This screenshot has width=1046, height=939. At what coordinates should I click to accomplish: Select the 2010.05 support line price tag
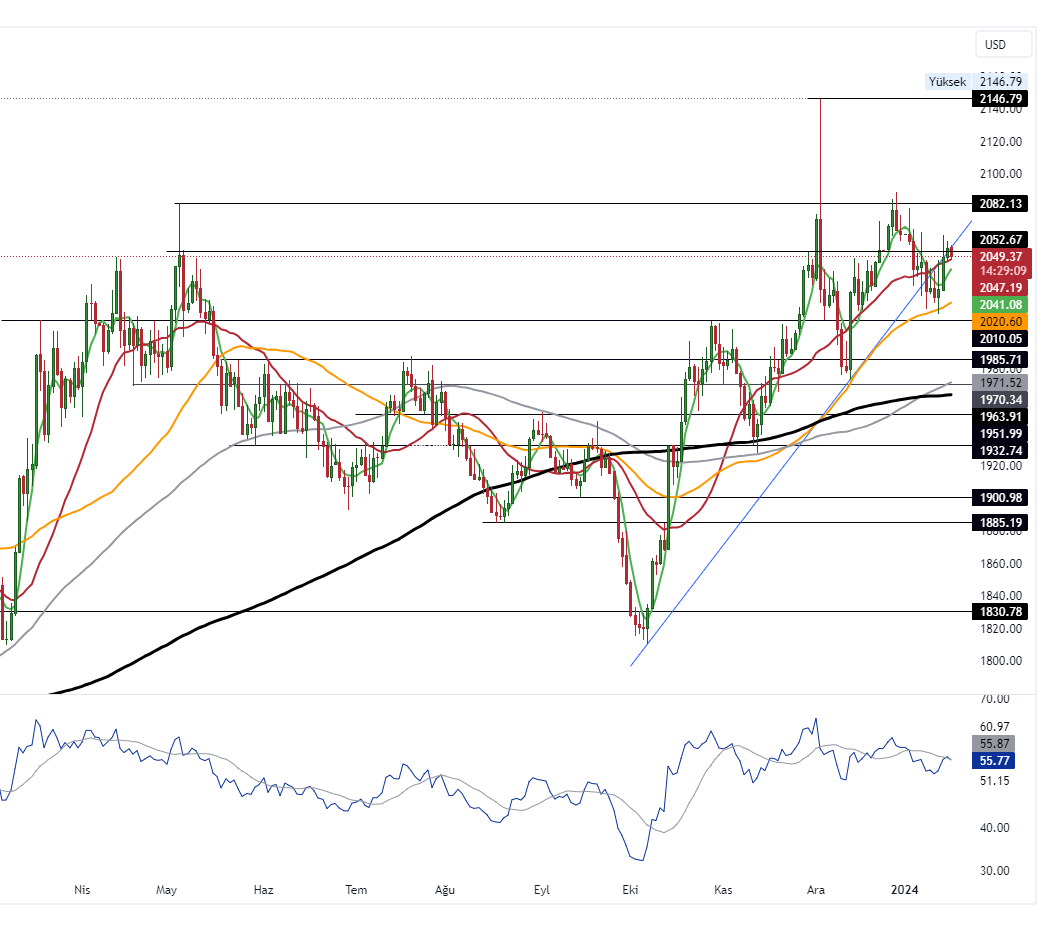pyautogui.click(x=1001, y=339)
